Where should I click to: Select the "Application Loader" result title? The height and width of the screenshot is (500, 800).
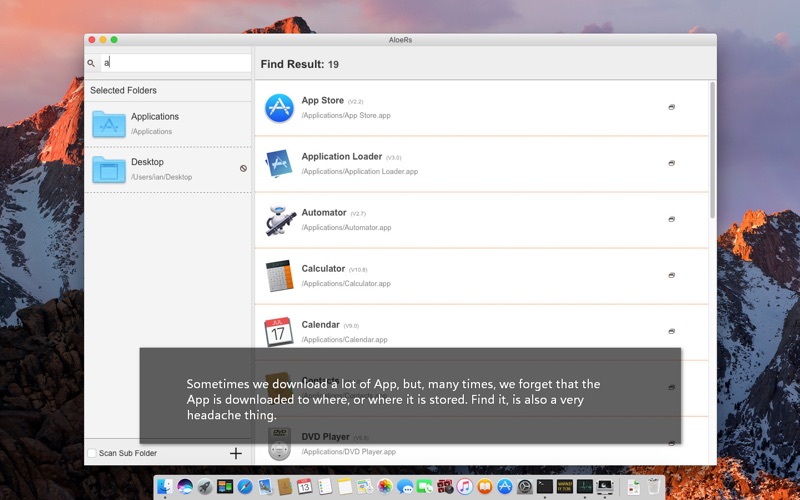pyautogui.click(x=342, y=157)
